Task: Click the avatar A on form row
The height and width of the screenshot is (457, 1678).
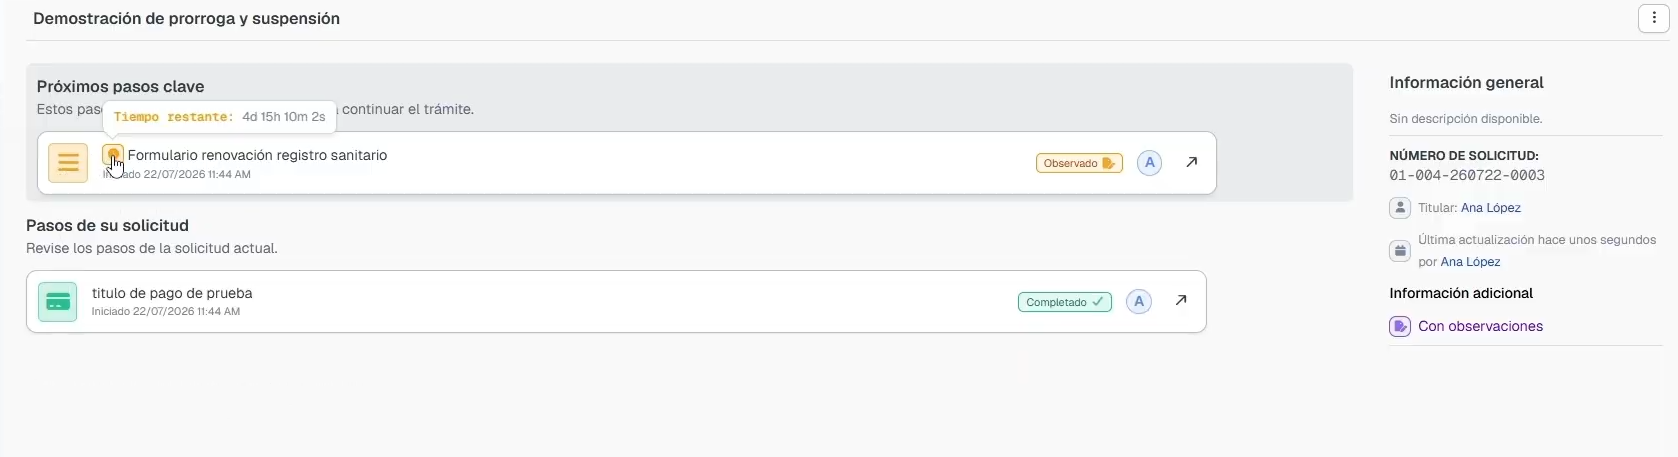Action: (1150, 163)
